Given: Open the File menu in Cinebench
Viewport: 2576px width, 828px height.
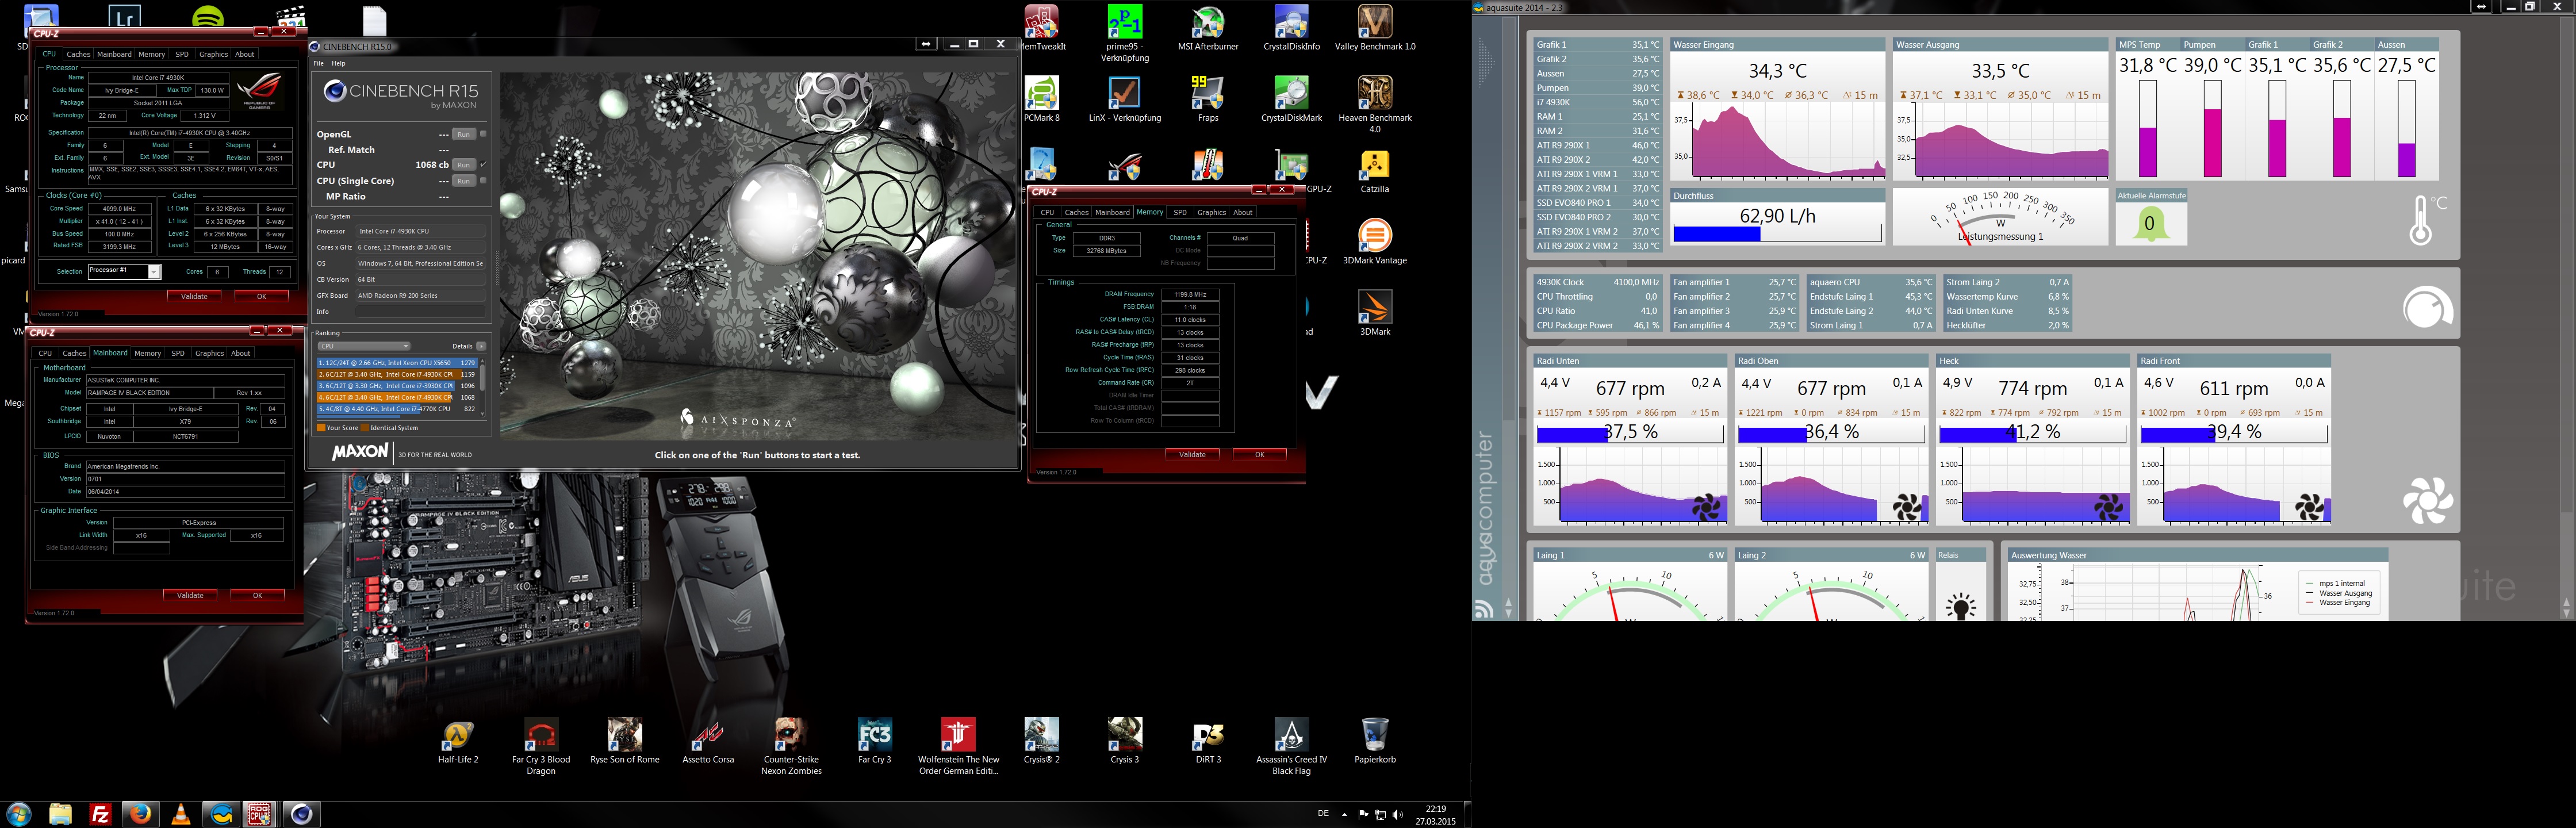Looking at the screenshot, I should coord(319,63).
